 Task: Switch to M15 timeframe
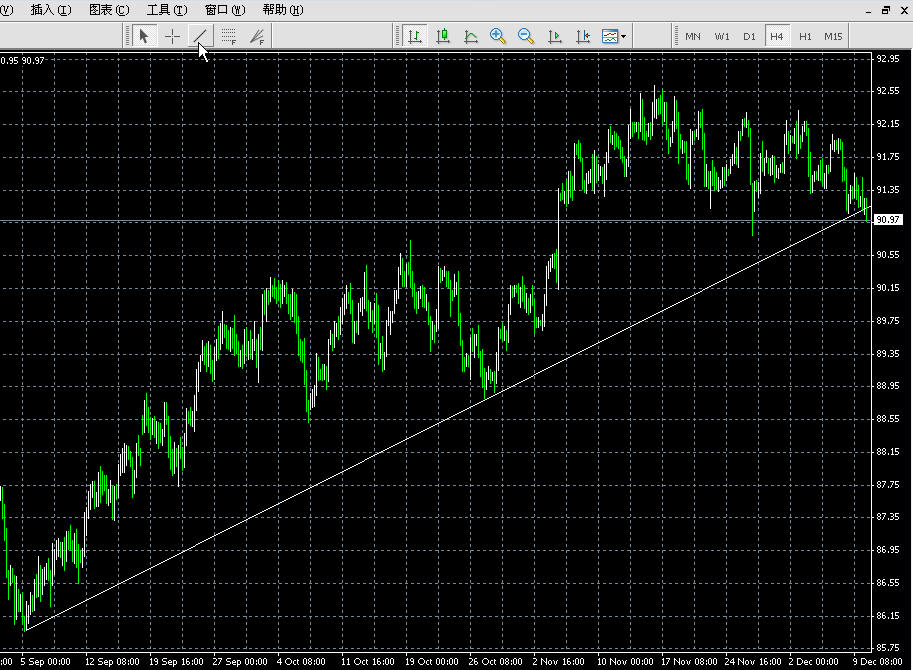click(833, 36)
